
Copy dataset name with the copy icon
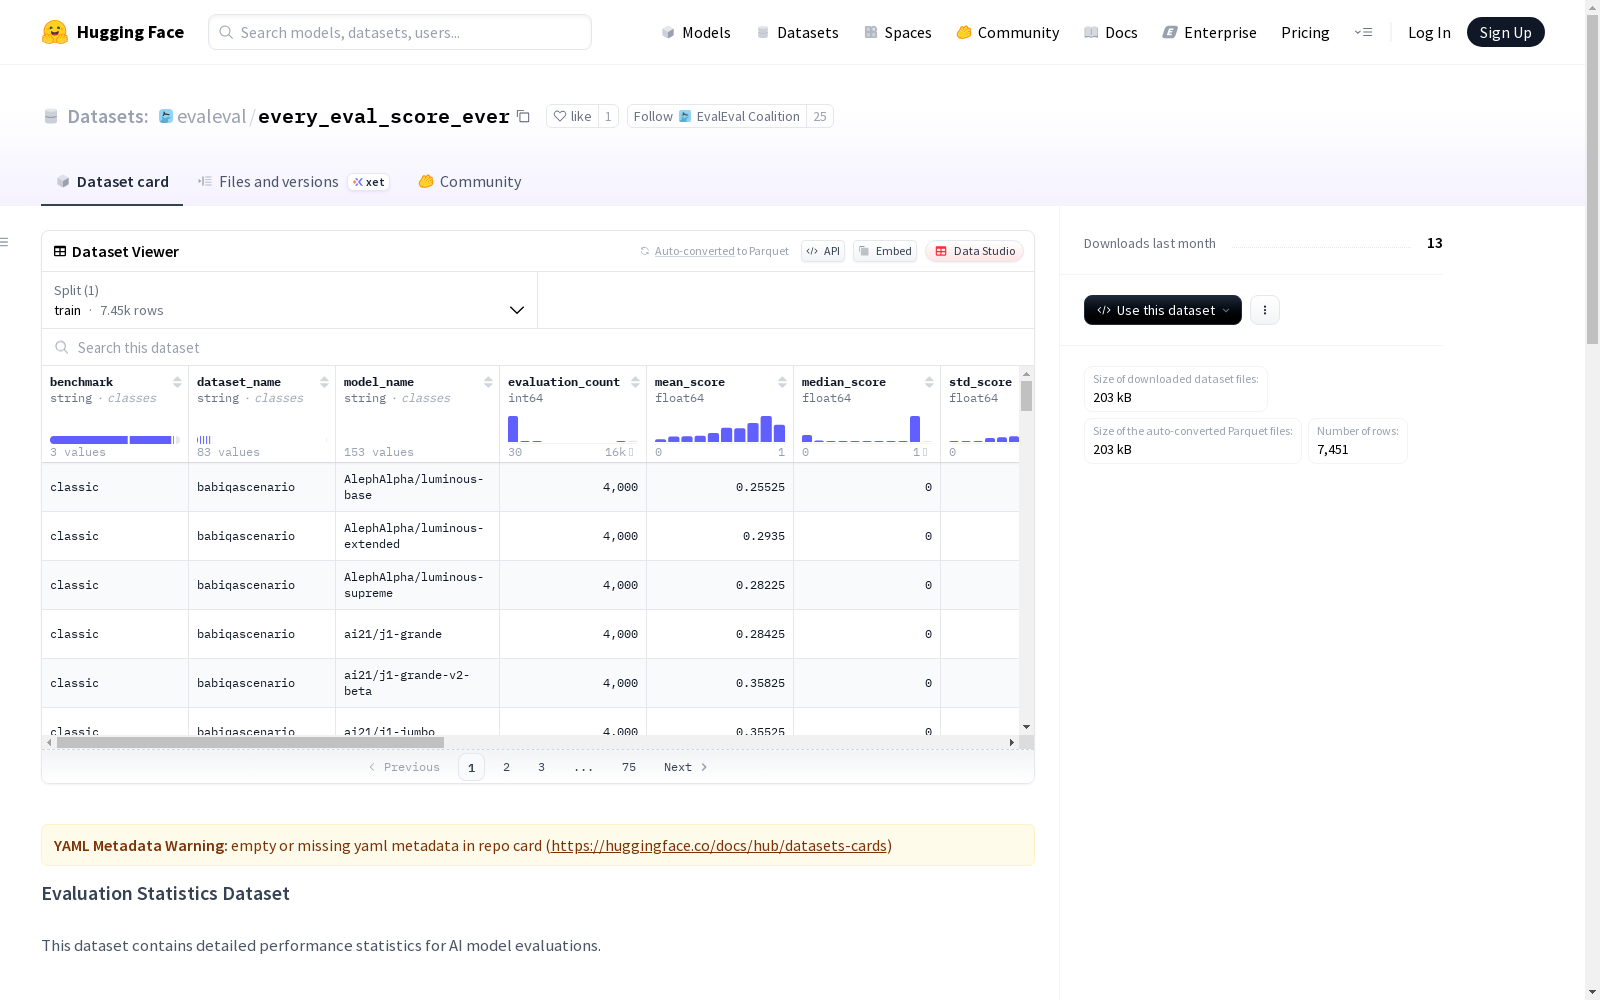coord(523,116)
